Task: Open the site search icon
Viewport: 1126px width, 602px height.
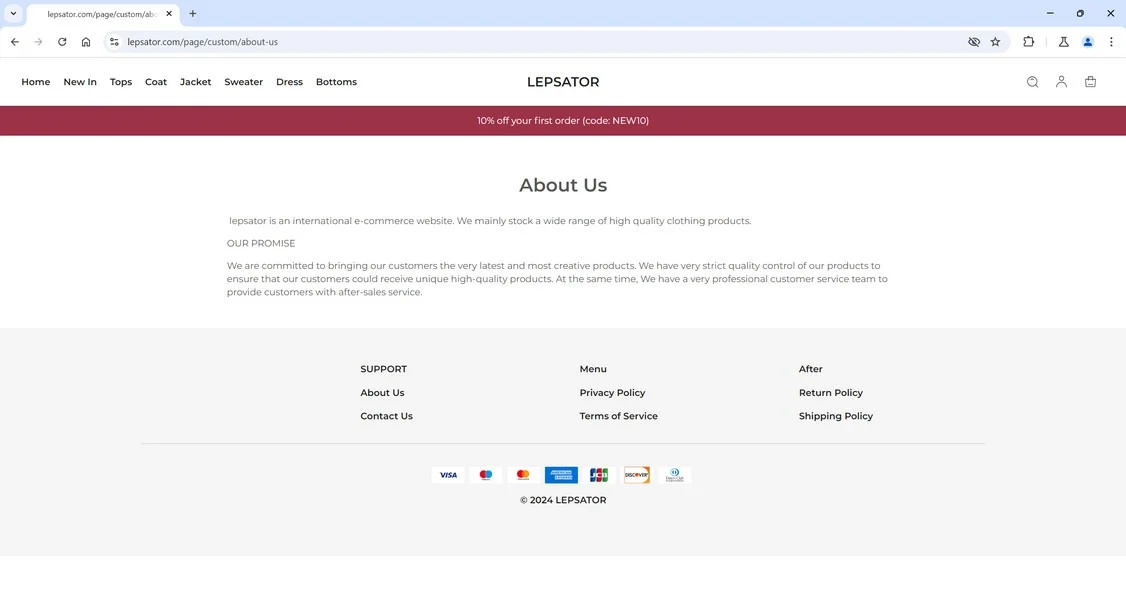Action: [x=1032, y=82]
